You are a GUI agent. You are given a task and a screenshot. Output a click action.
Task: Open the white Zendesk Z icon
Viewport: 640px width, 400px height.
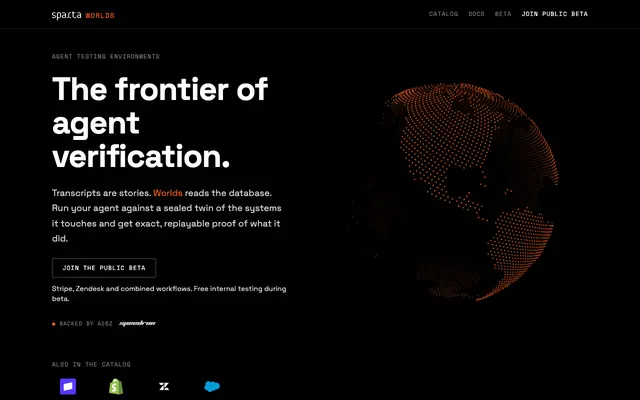click(x=164, y=386)
